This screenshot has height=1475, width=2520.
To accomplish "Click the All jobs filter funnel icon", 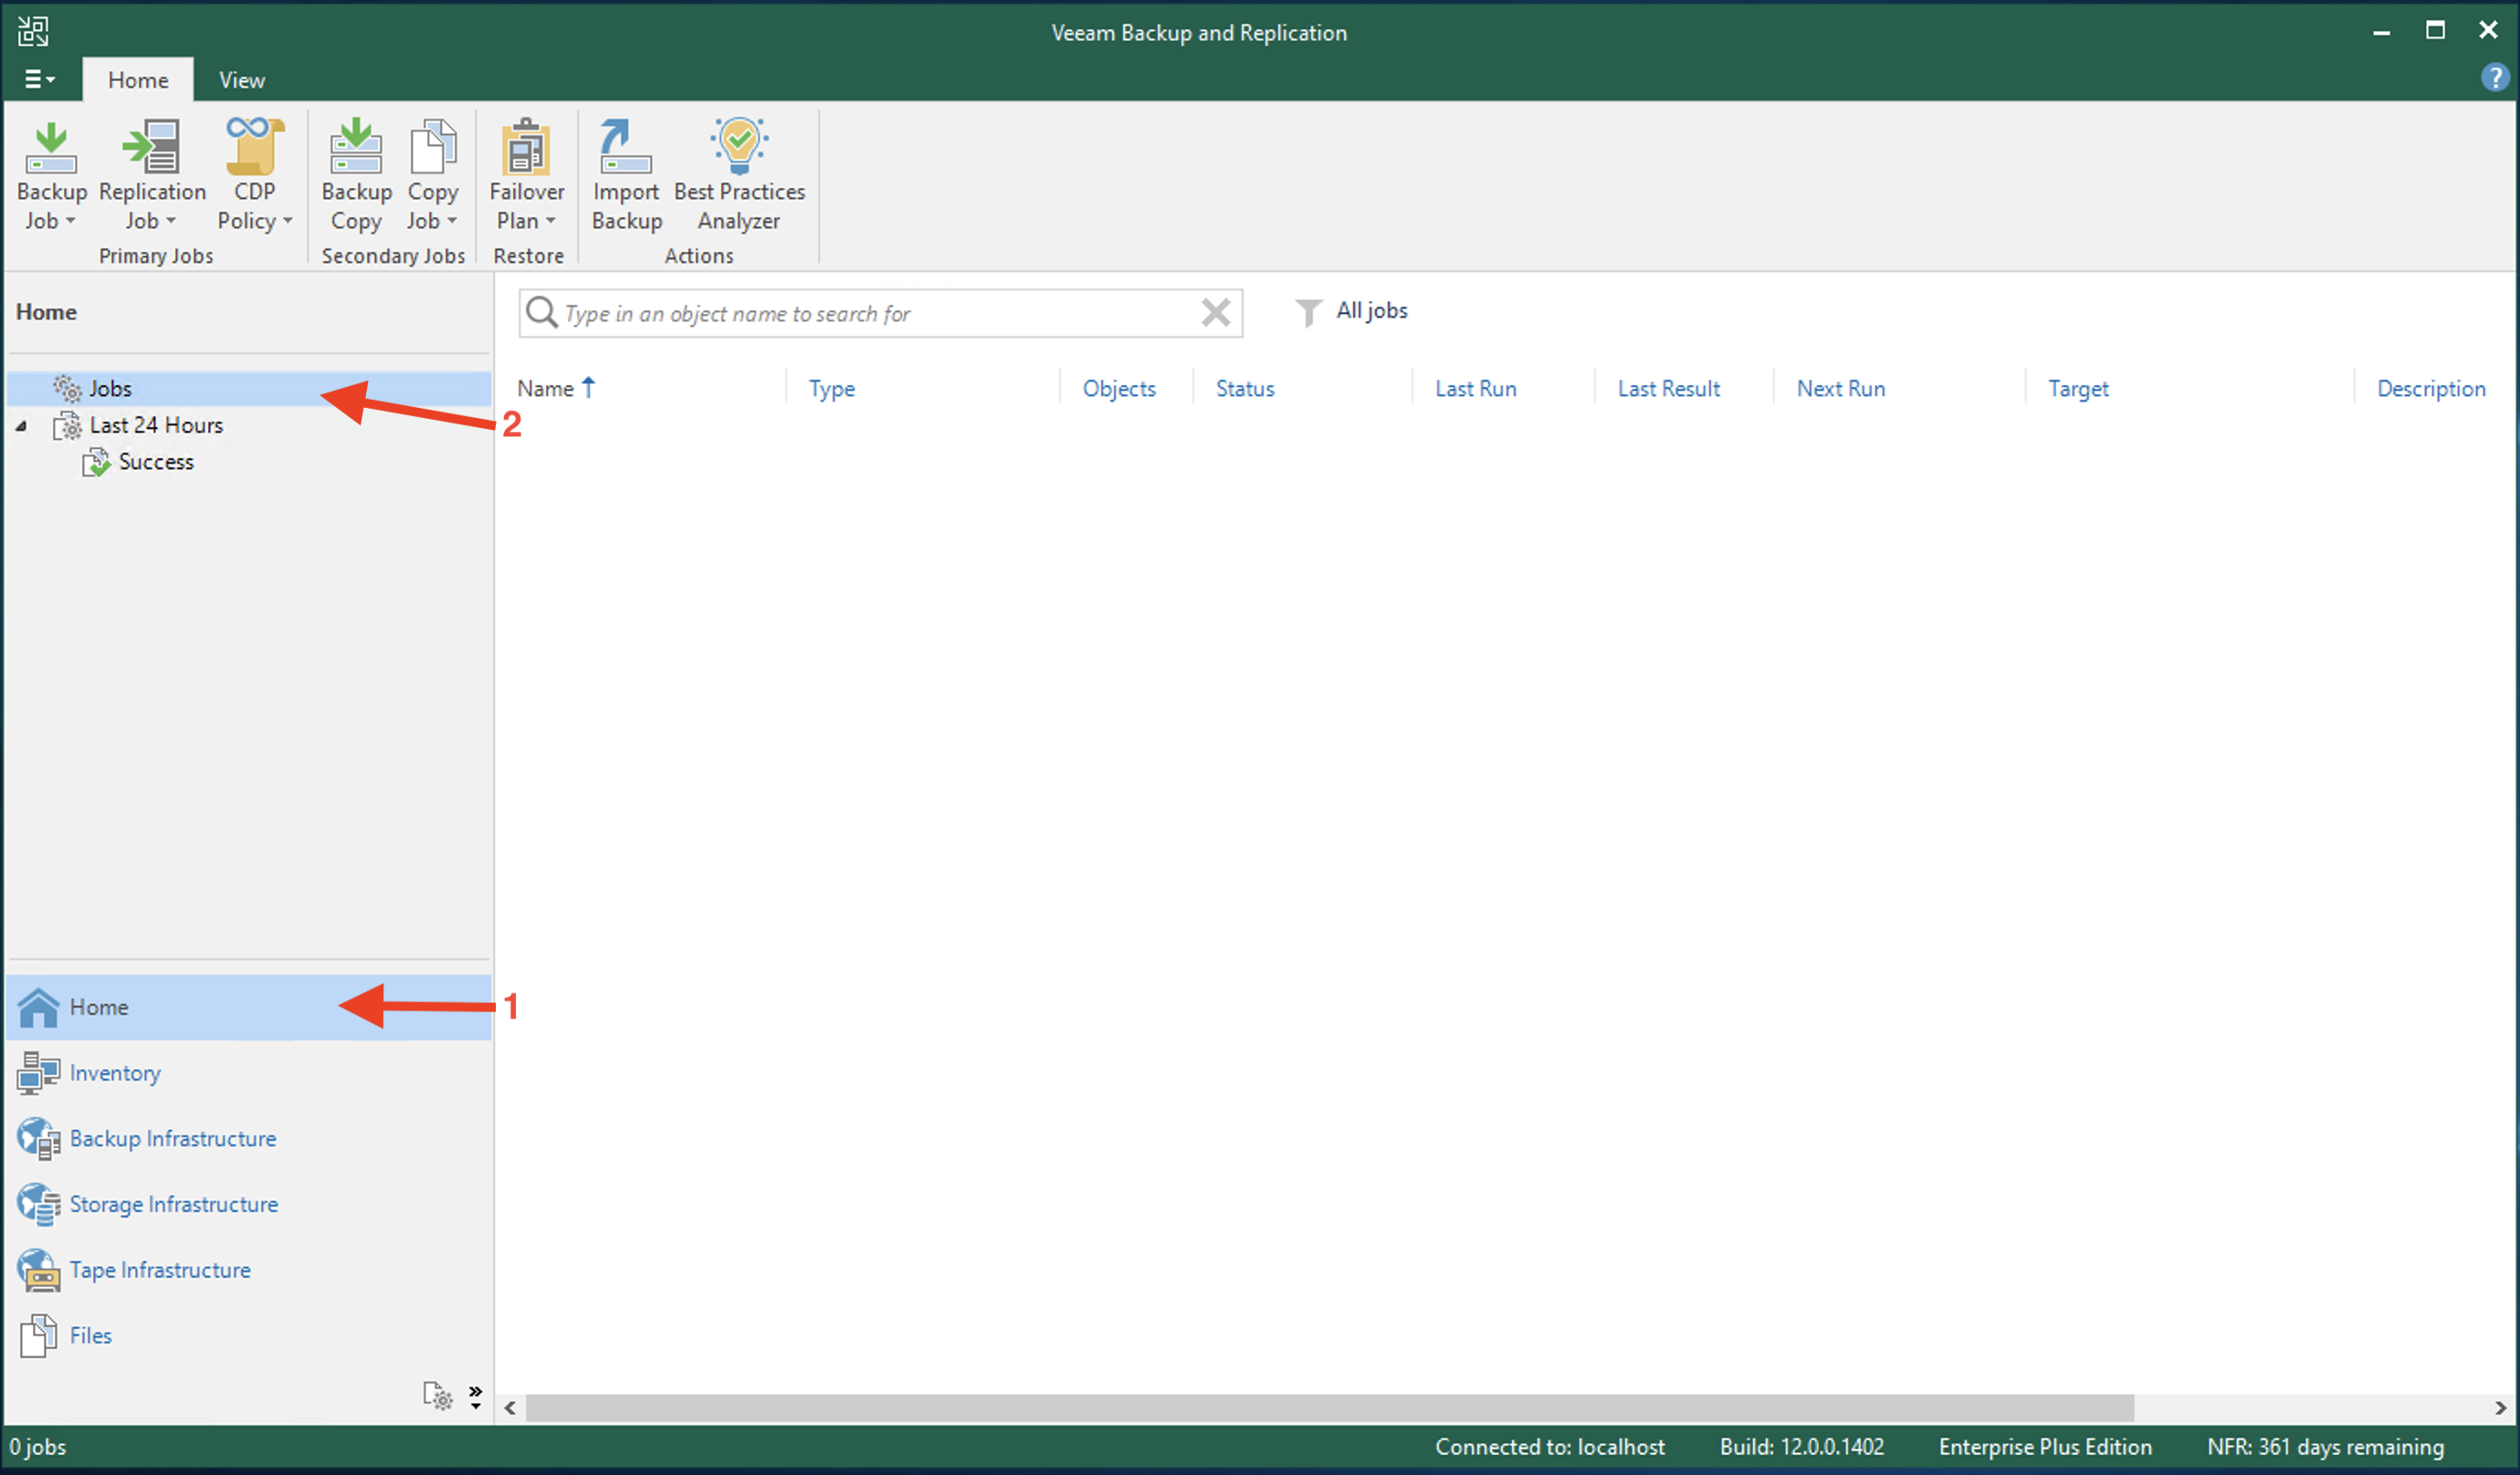I will tap(1307, 312).
